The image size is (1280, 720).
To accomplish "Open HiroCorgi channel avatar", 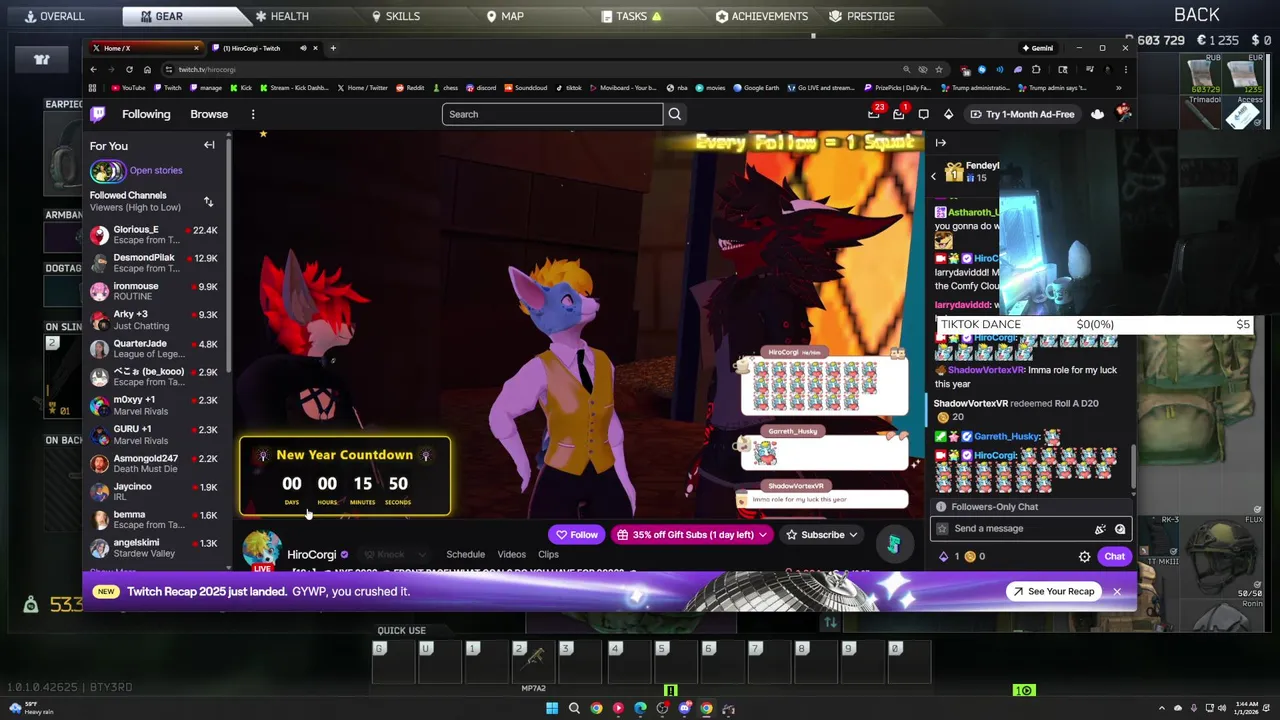I will click(262, 550).
